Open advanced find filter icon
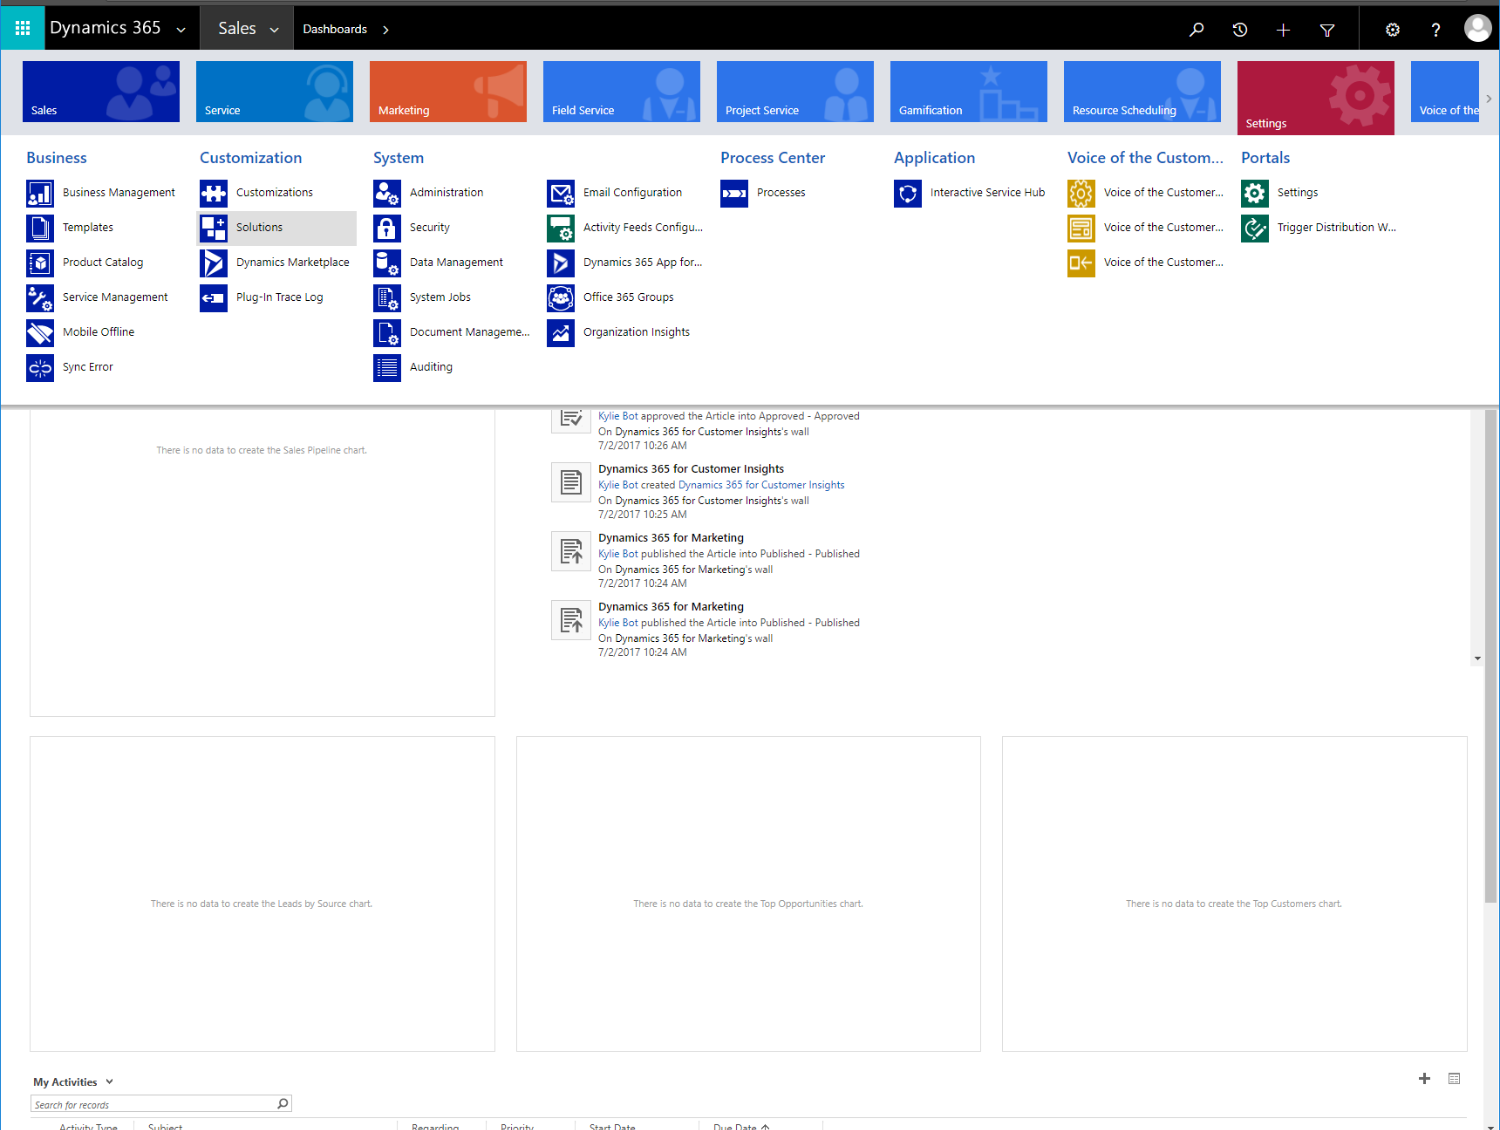Image resolution: width=1500 pixels, height=1130 pixels. (1327, 29)
